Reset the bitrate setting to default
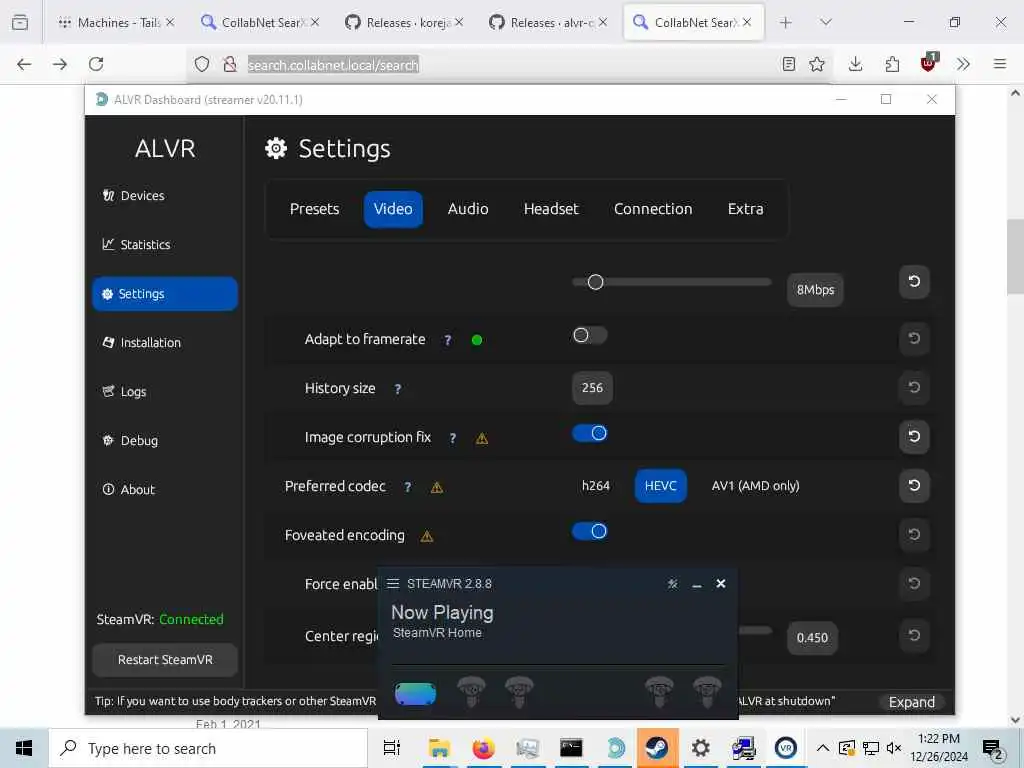 coord(914,281)
